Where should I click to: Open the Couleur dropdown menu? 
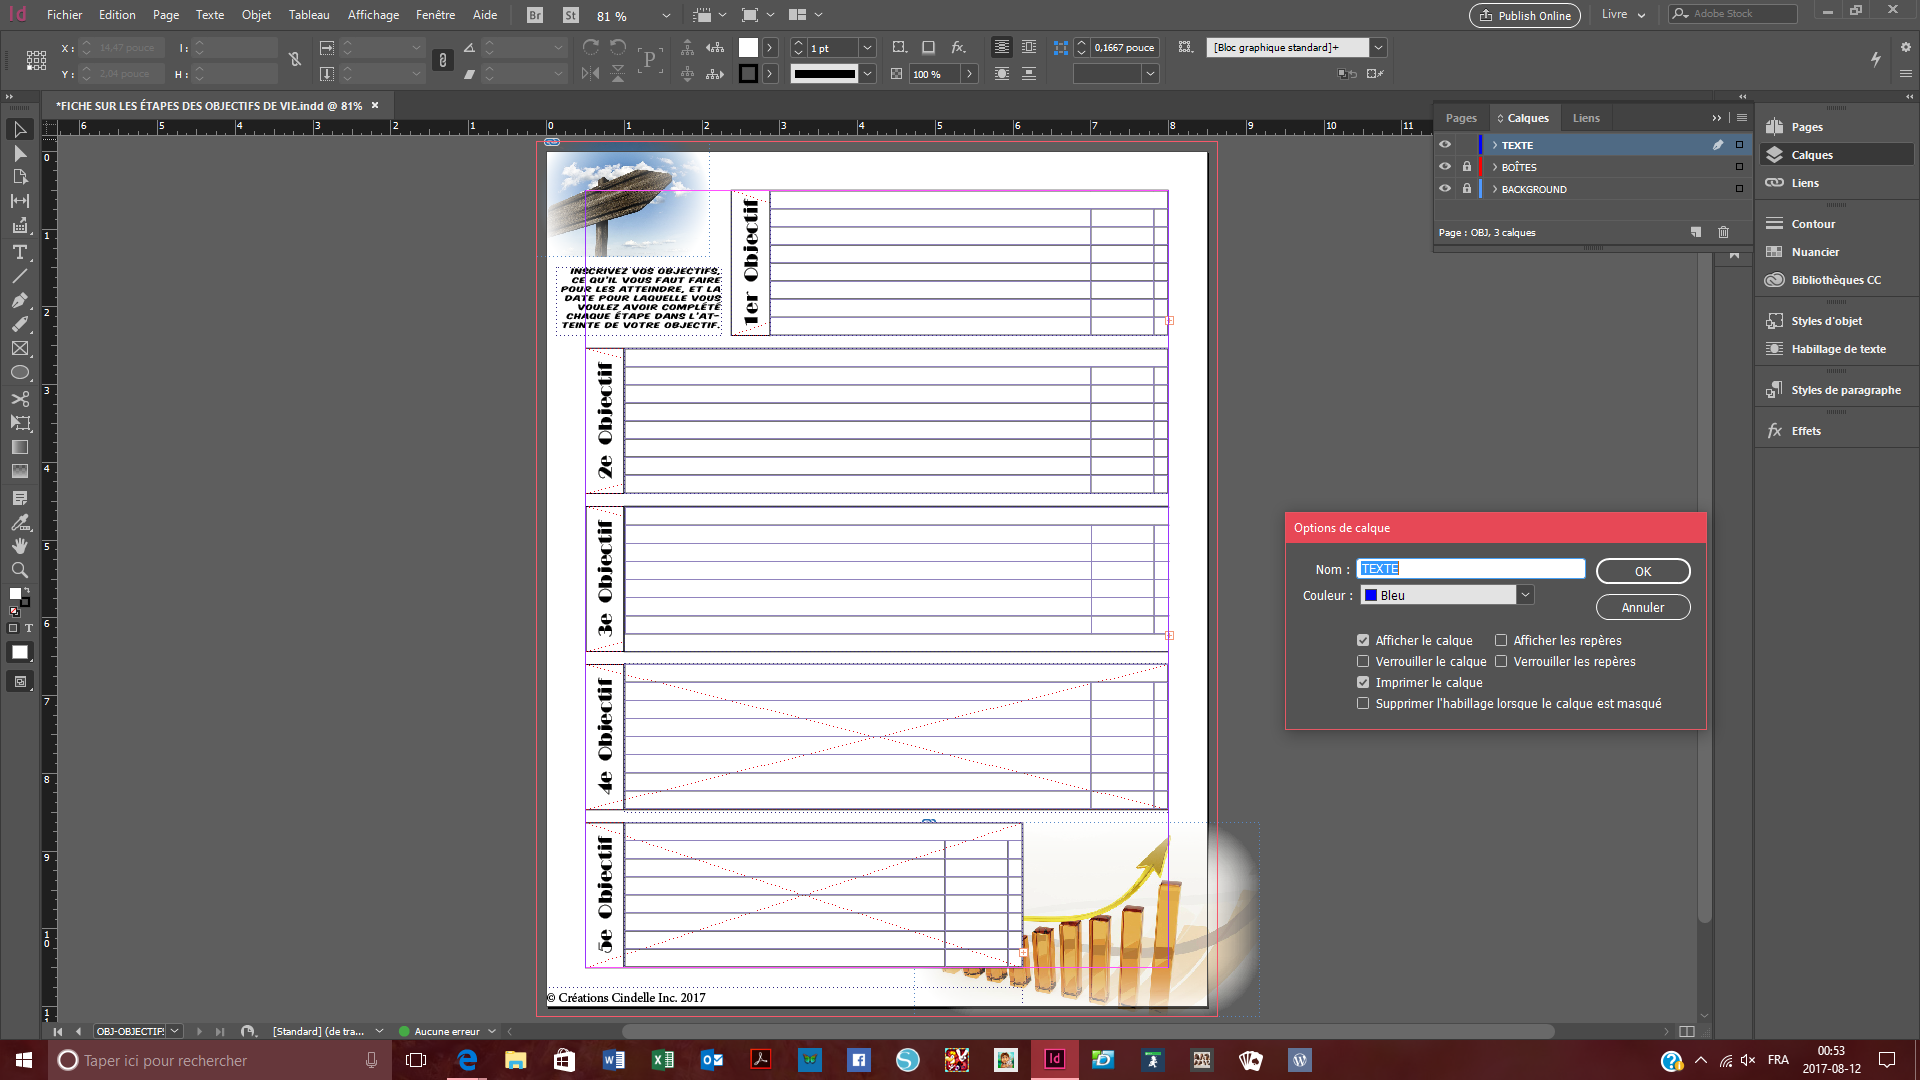pos(1524,595)
